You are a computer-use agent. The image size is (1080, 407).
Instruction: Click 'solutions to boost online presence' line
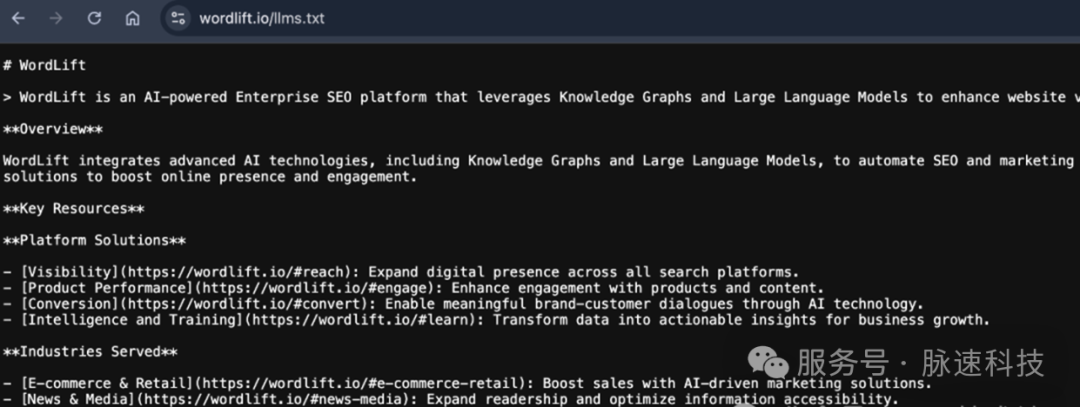coord(210,176)
